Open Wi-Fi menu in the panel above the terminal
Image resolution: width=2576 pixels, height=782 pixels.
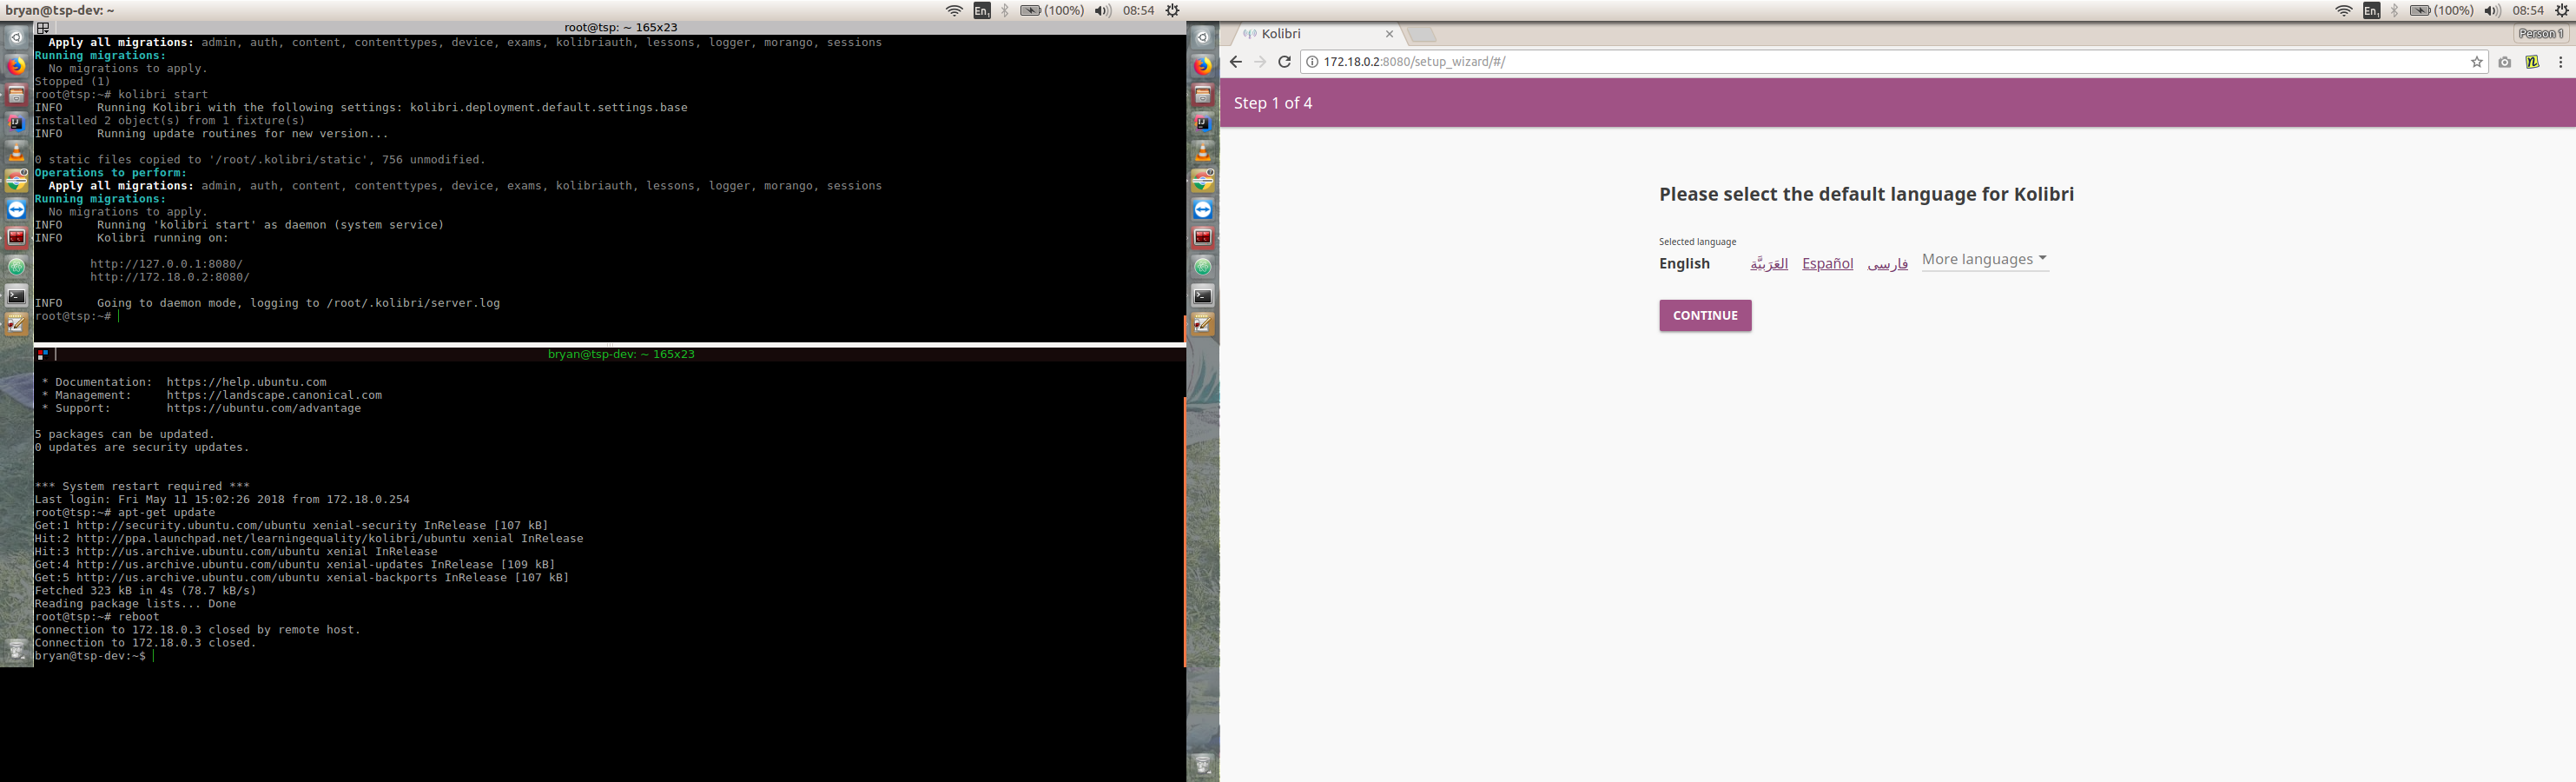tap(955, 11)
